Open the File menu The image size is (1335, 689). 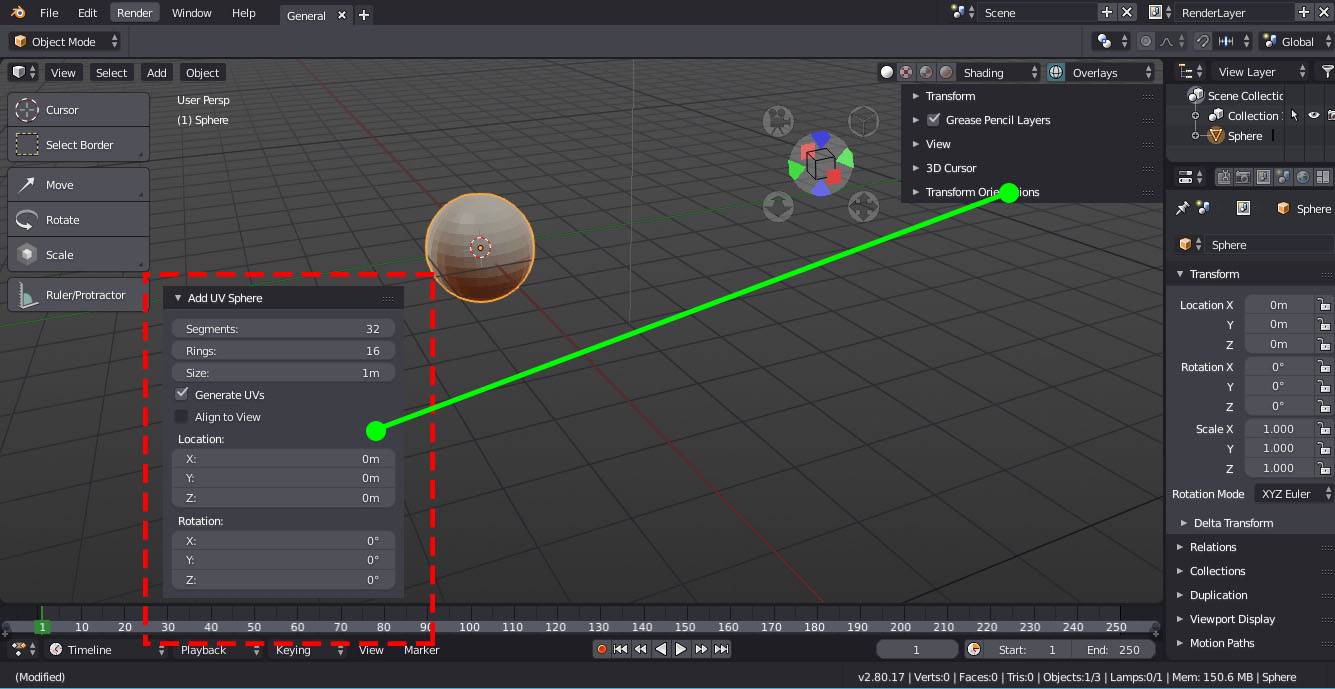(49, 13)
